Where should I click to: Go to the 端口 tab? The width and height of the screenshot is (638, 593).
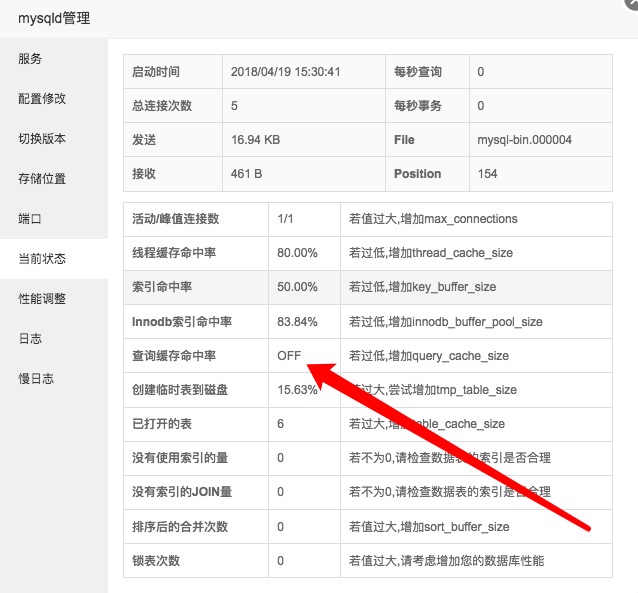point(30,219)
